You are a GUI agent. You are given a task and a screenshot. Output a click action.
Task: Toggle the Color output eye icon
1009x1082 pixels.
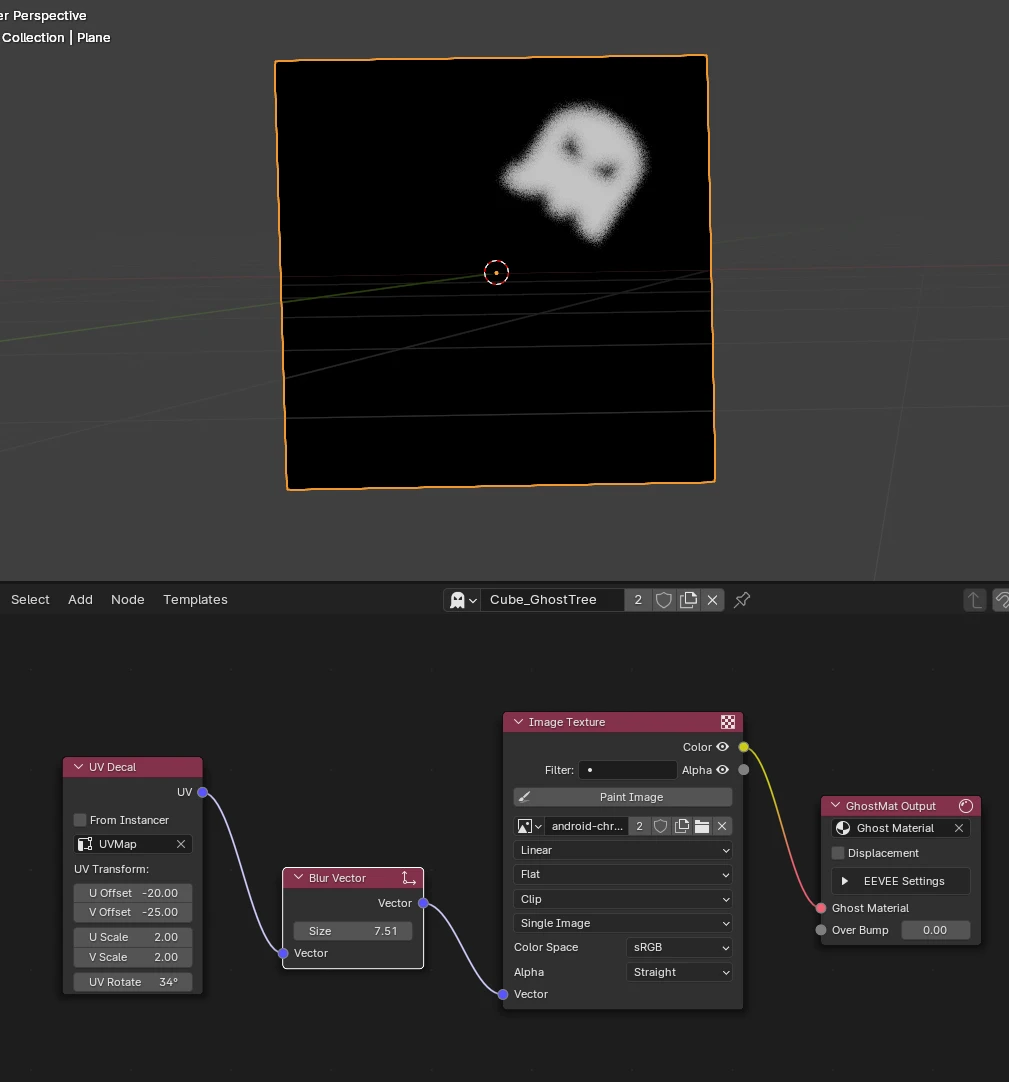pos(723,747)
